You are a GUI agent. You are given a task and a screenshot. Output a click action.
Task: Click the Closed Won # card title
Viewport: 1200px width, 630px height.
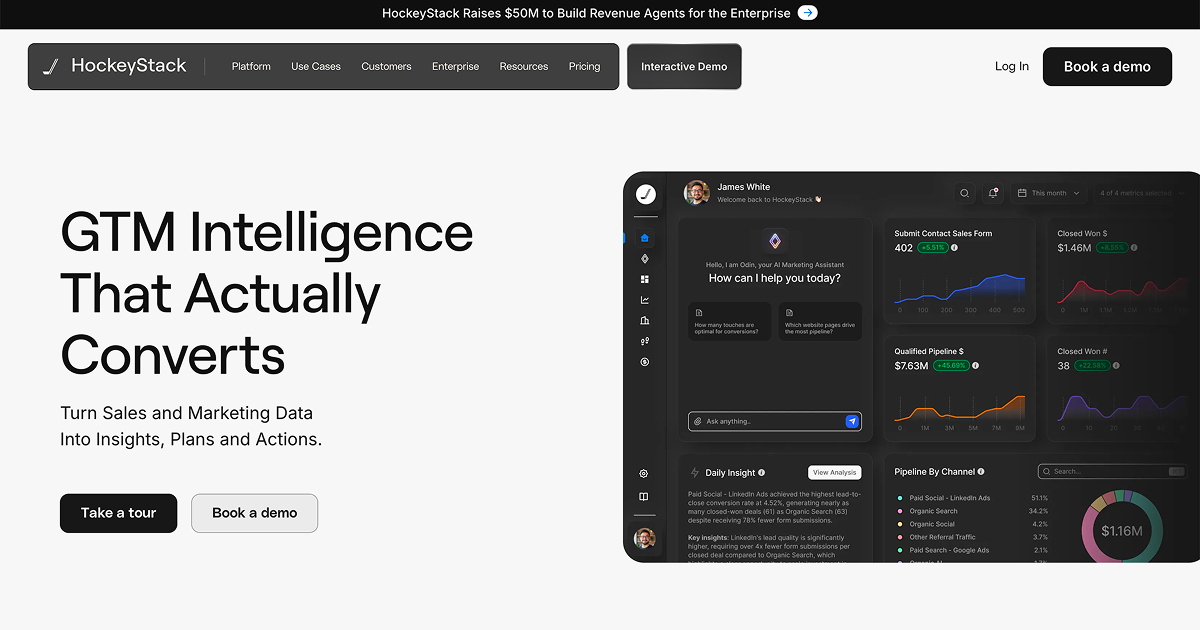tap(1082, 351)
